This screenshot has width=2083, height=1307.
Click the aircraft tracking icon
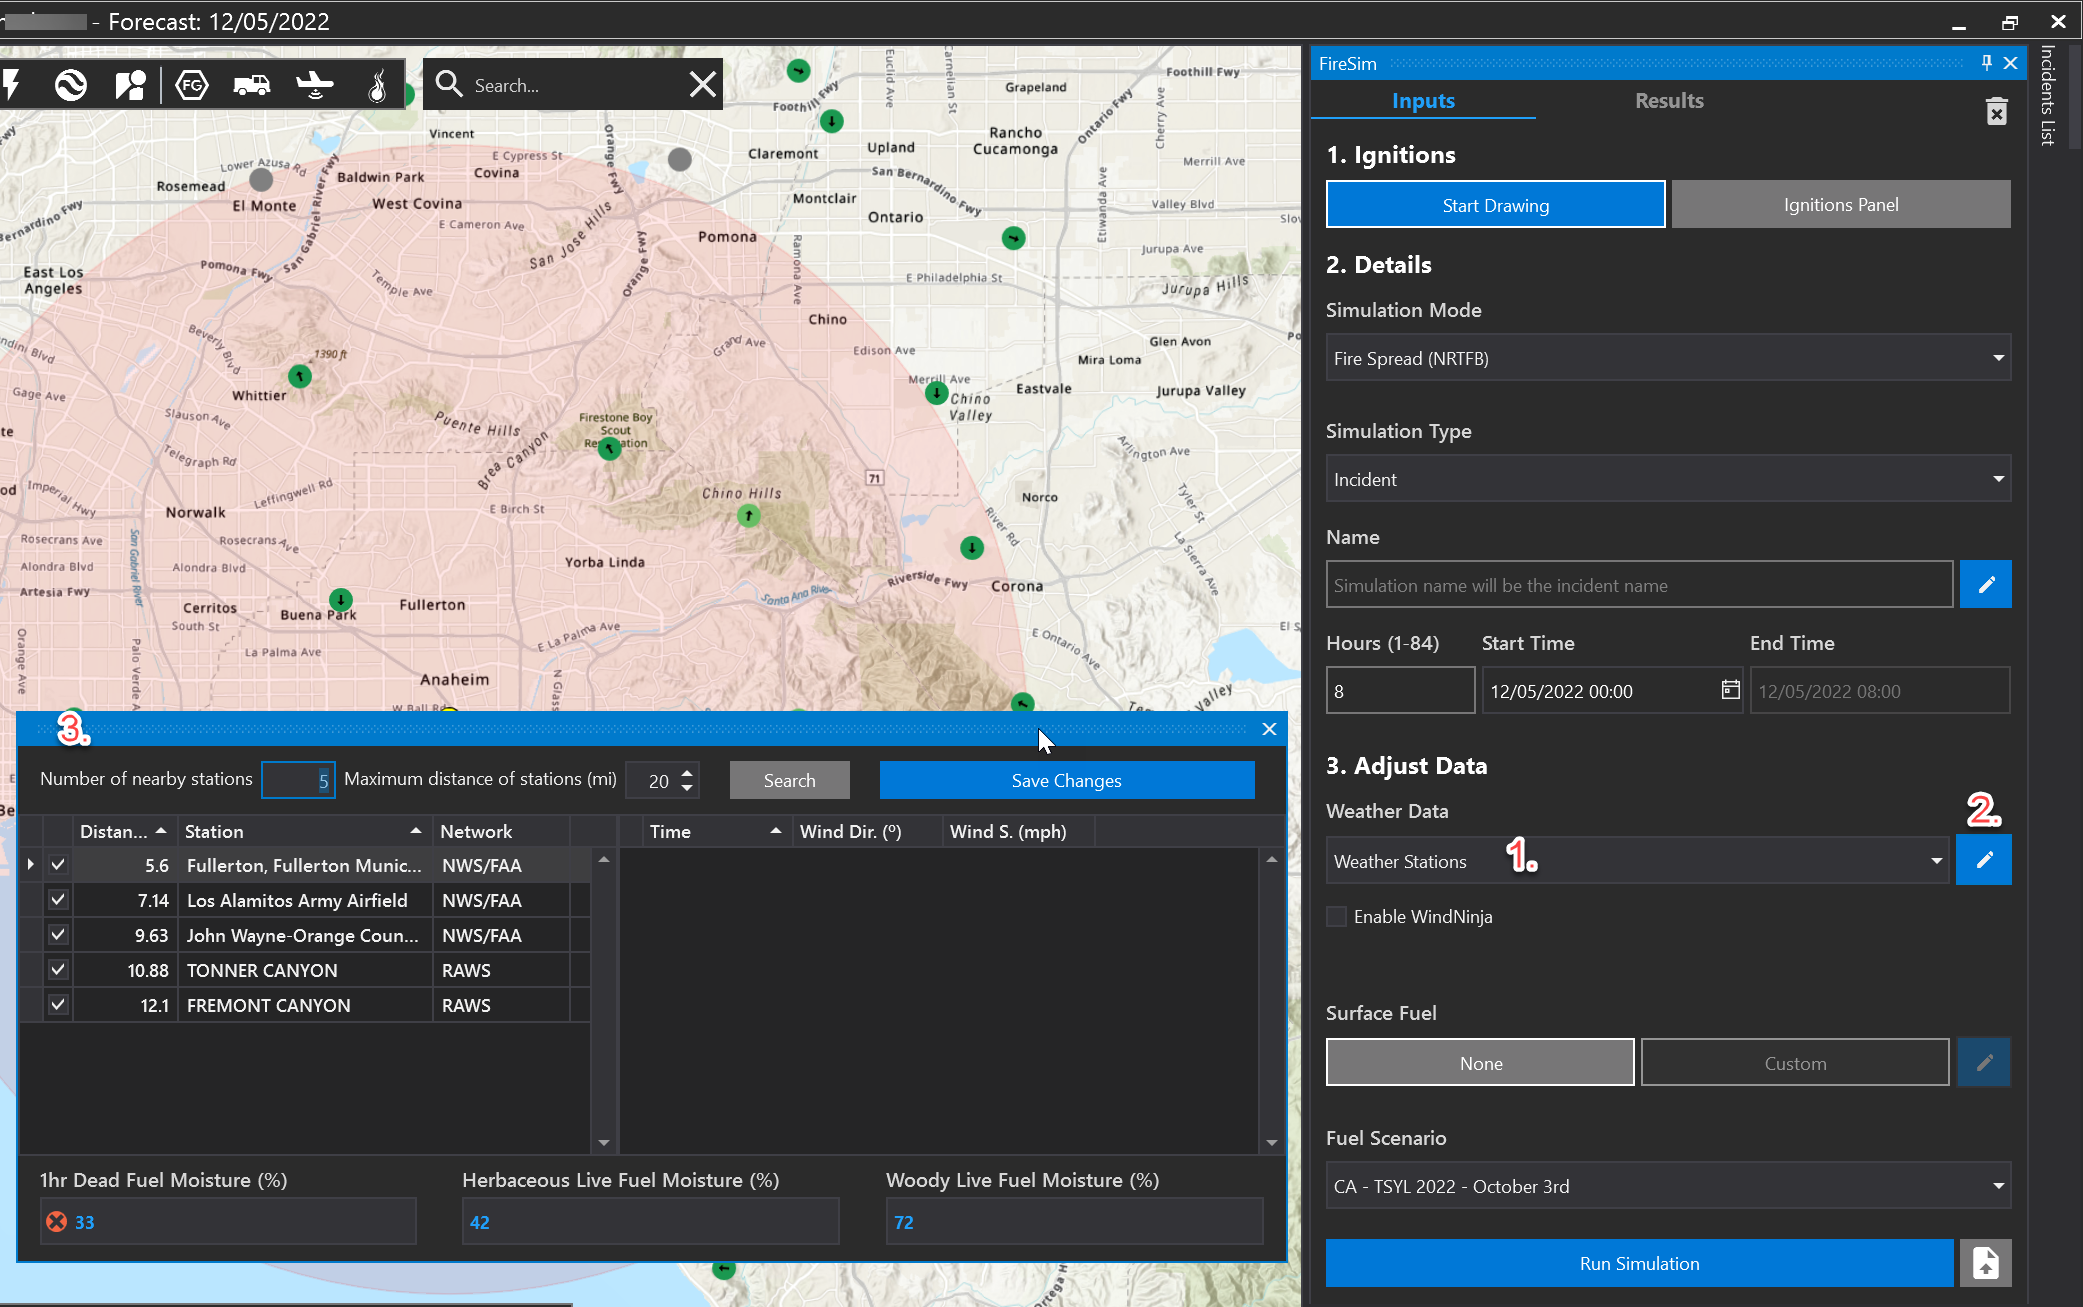[315, 85]
